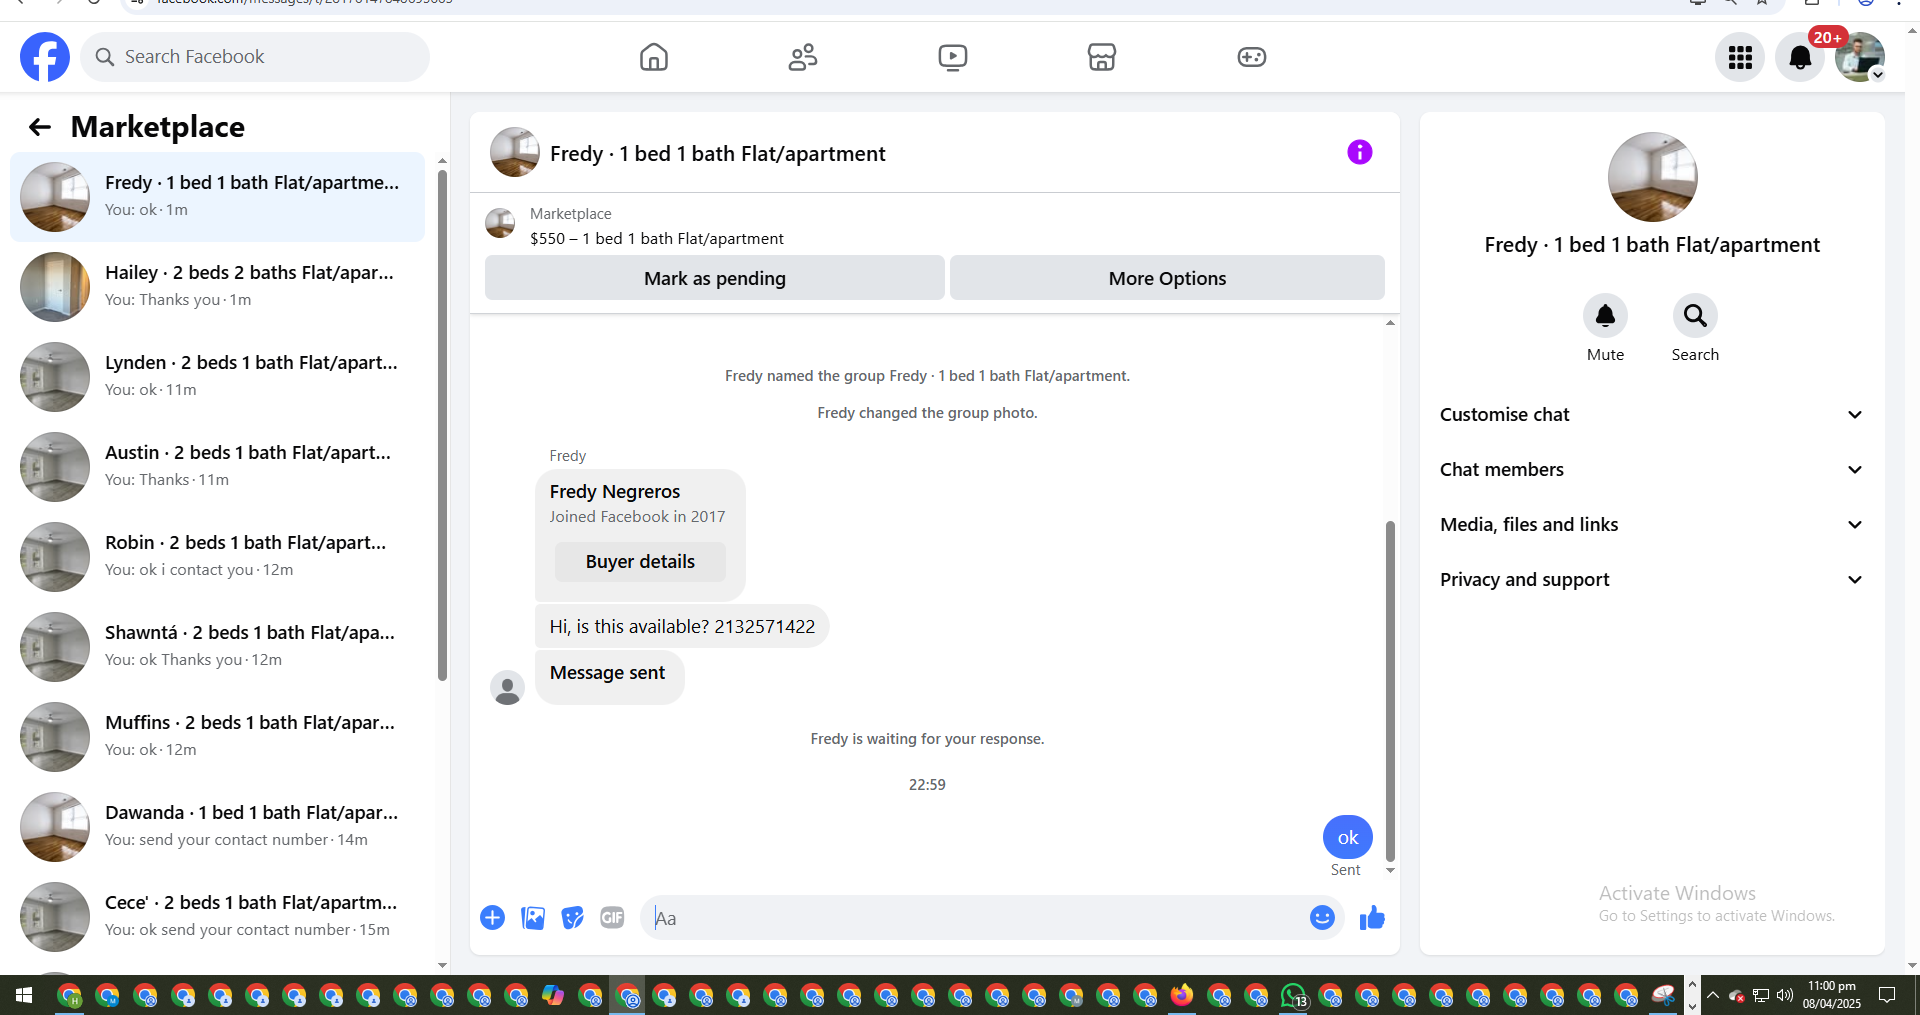Click the 'Hi, is this available? 2132571422' message
The image size is (1920, 1015).
pyautogui.click(x=682, y=626)
